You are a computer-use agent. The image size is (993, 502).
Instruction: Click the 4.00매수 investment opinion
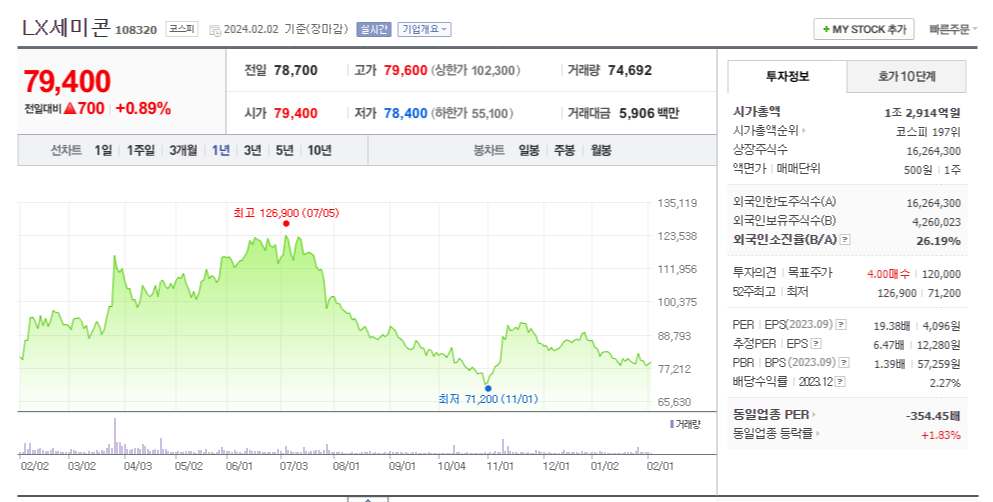[x=889, y=274]
